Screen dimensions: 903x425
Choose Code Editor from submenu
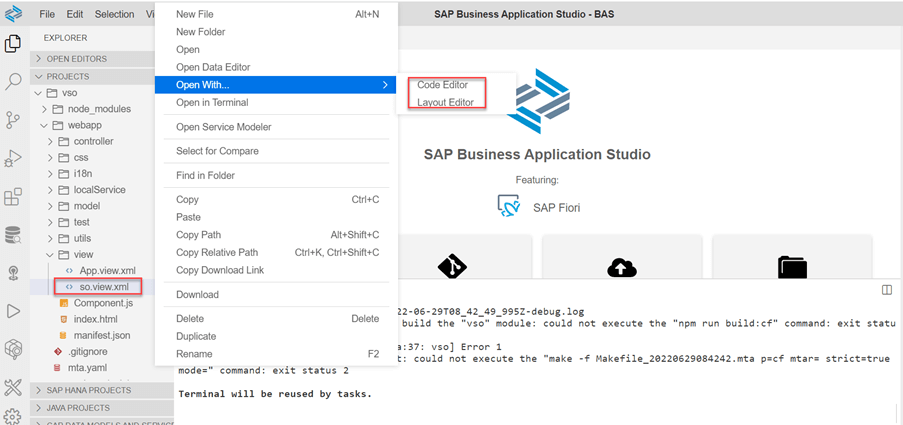[x=442, y=85]
